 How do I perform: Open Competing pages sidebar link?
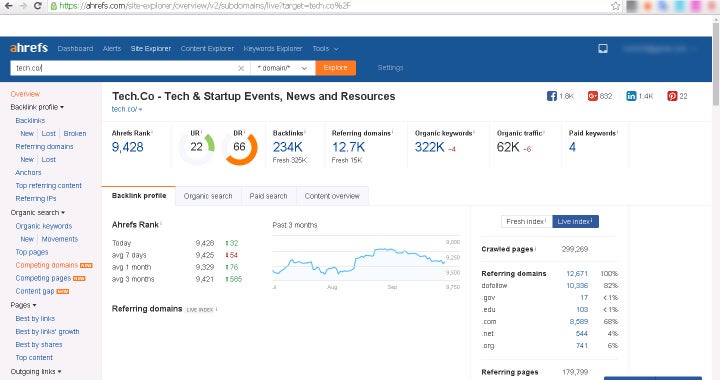pos(43,278)
